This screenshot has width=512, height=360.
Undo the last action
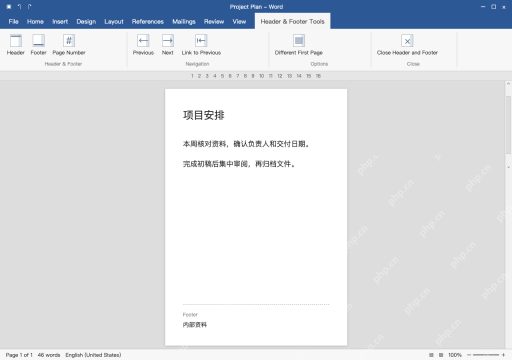coord(19,7)
